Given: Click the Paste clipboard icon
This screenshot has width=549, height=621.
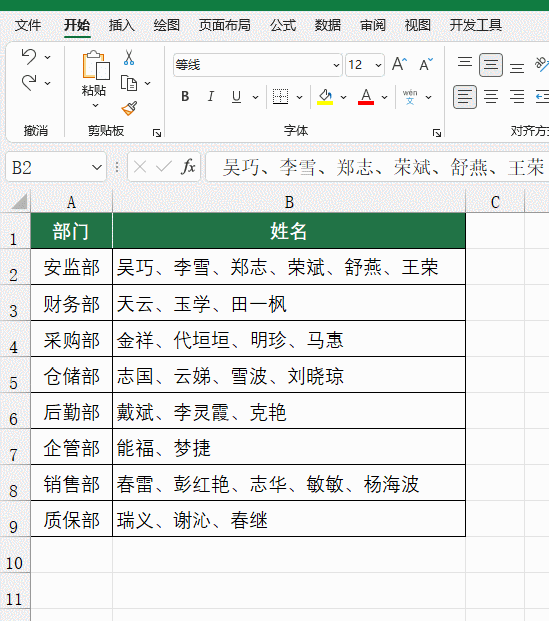Looking at the screenshot, I should (x=95, y=66).
